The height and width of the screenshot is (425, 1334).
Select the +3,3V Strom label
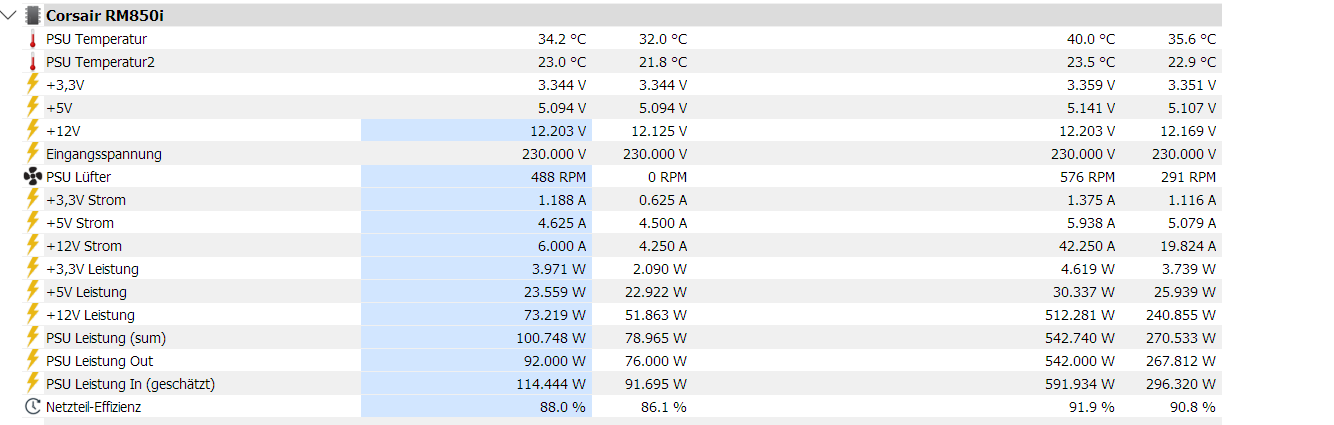point(86,200)
